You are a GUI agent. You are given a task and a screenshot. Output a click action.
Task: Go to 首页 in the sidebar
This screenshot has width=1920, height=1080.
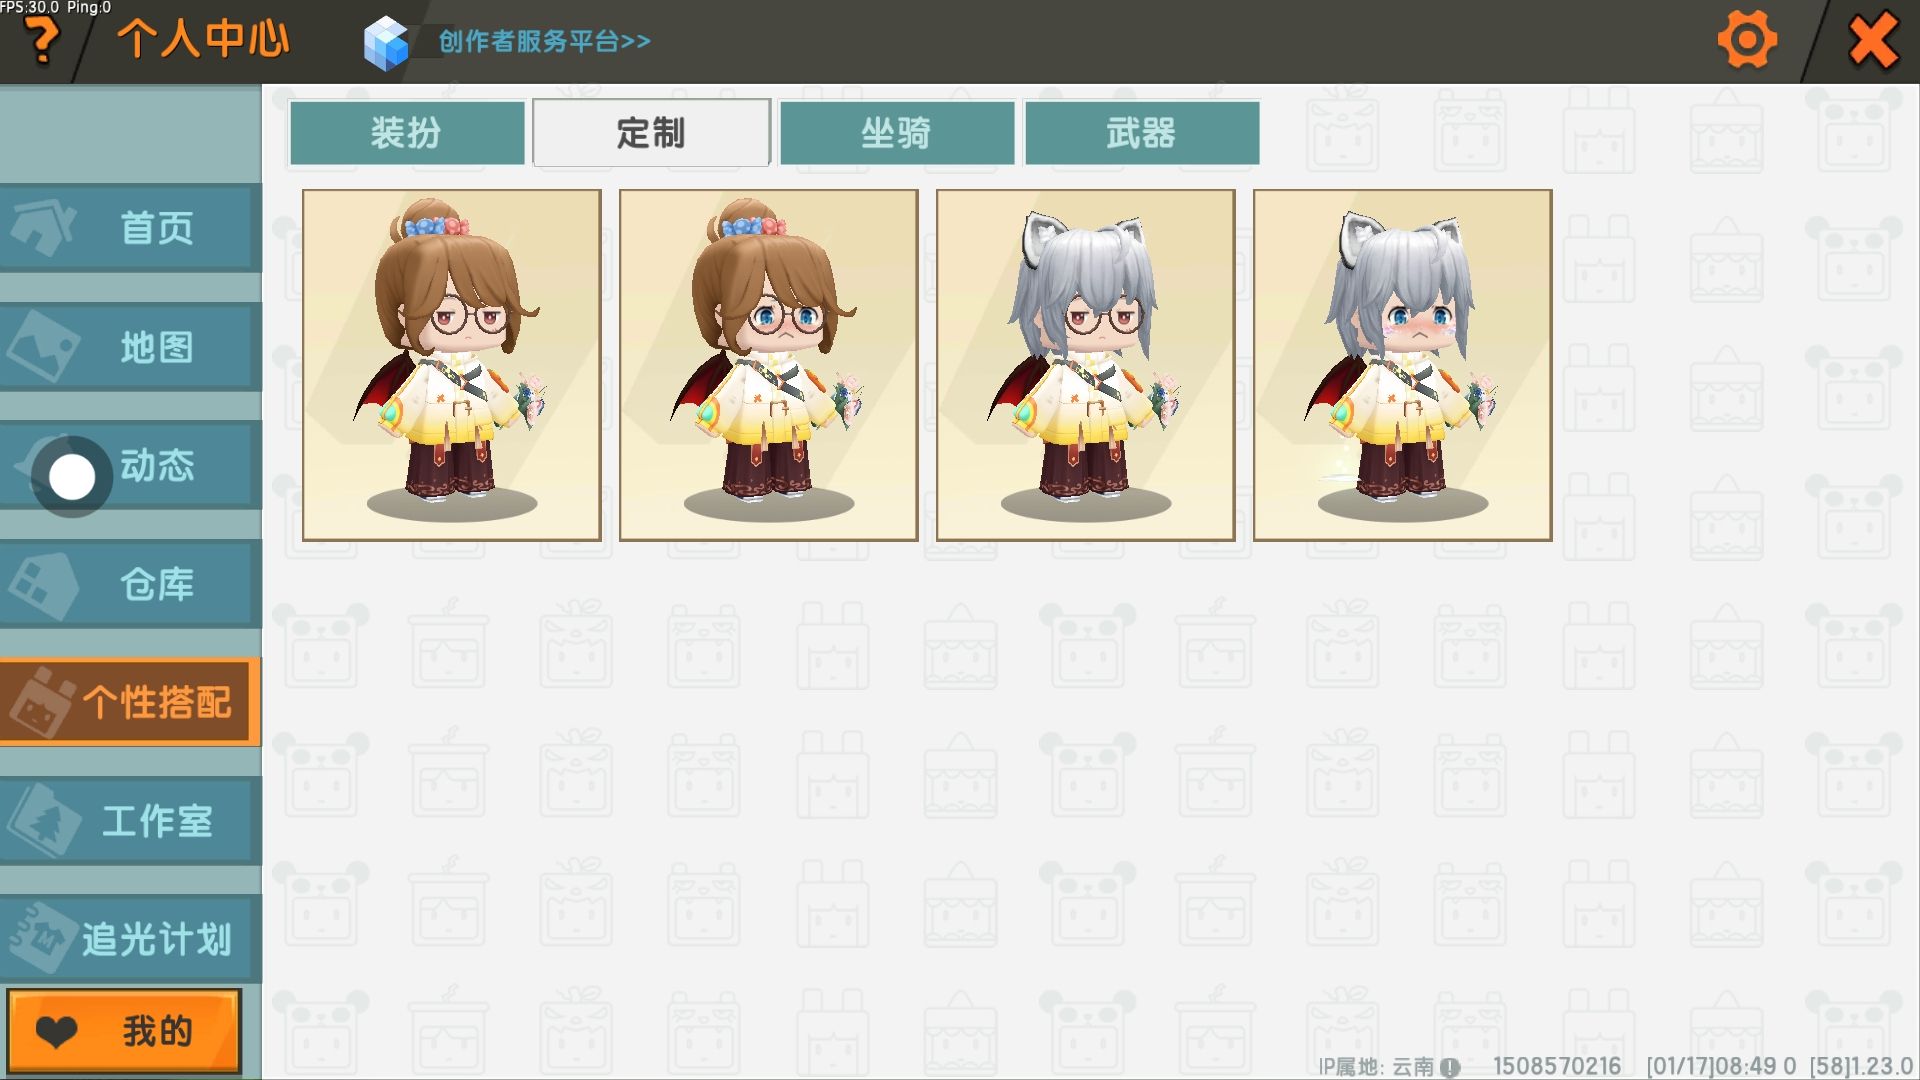(130, 228)
